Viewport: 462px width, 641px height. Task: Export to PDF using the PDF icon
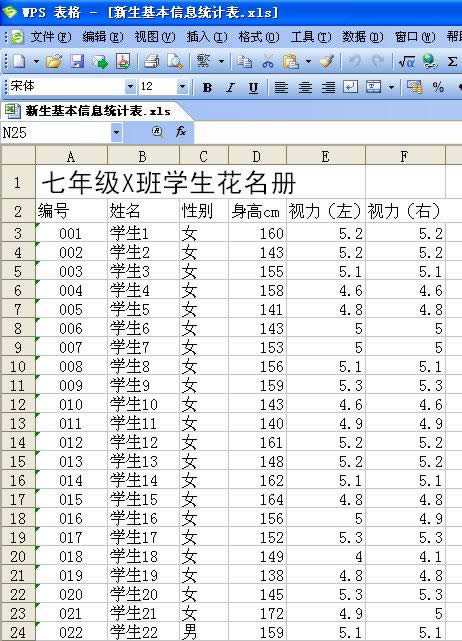123,62
